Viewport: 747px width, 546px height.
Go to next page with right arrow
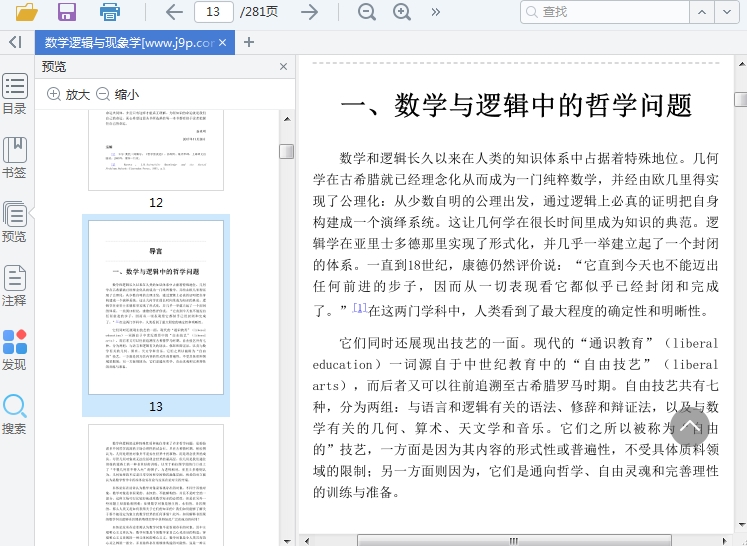[310, 12]
